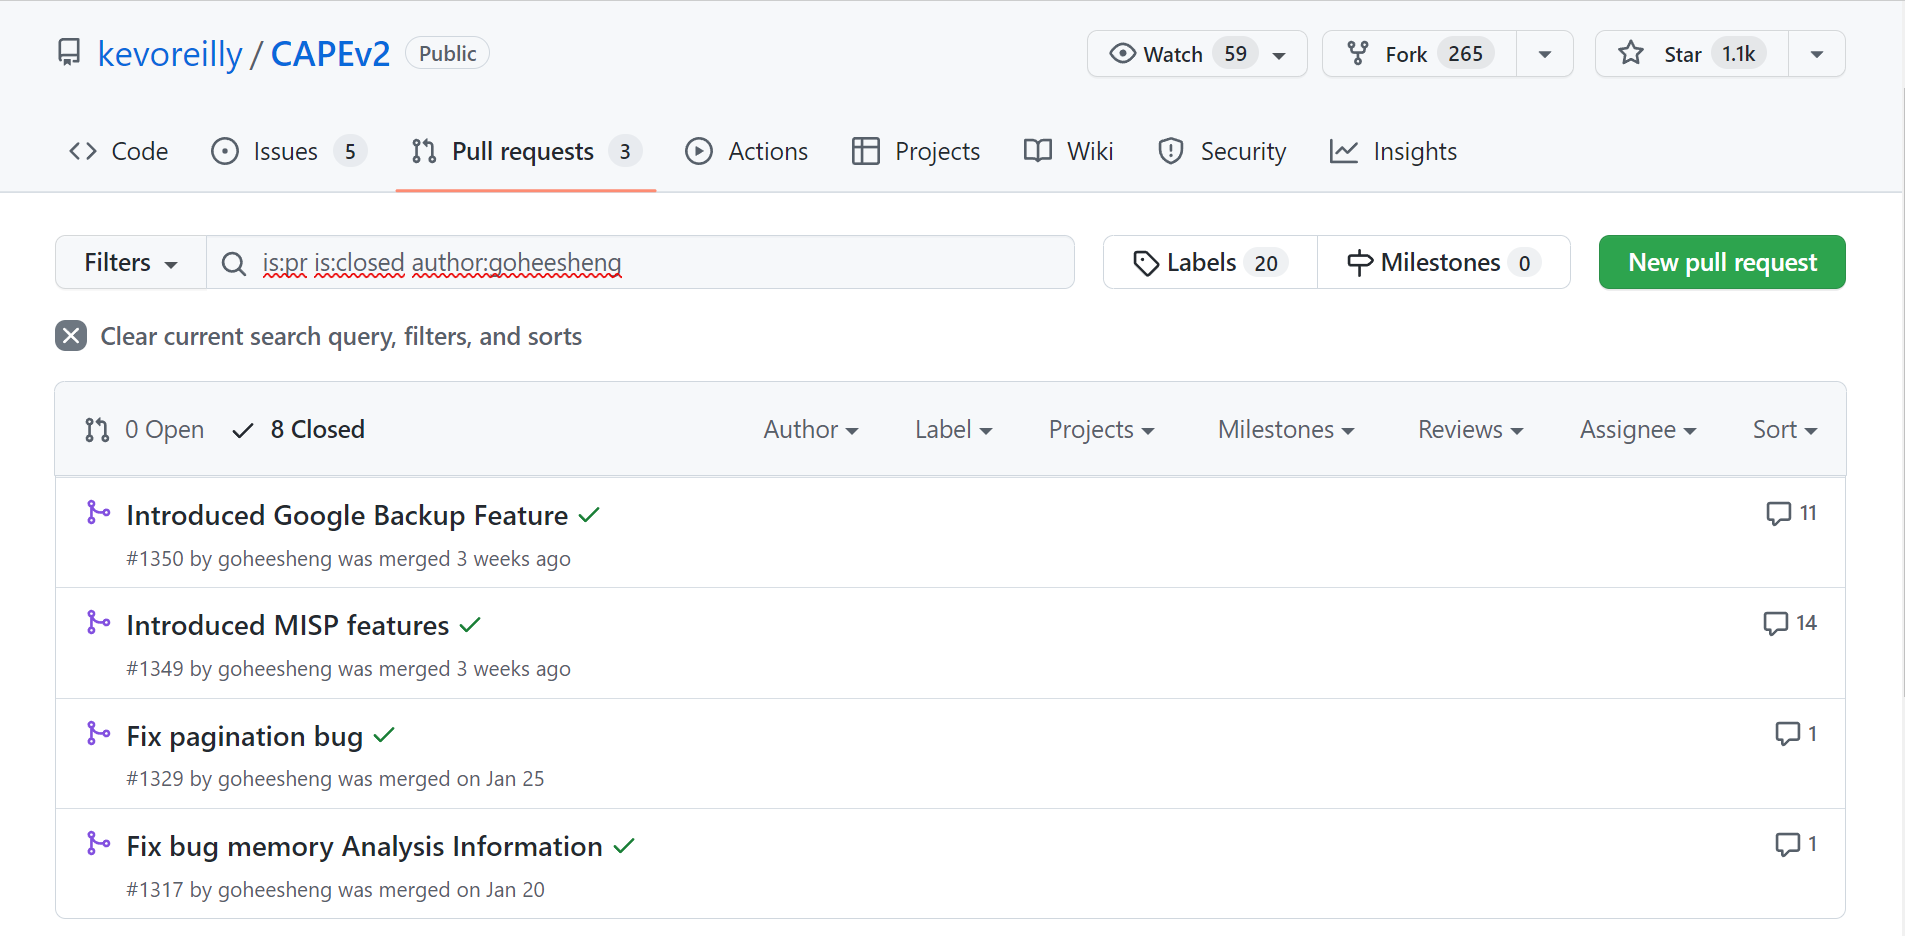The height and width of the screenshot is (936, 1905).
Task: Expand the Author filter dropdown
Action: (810, 430)
